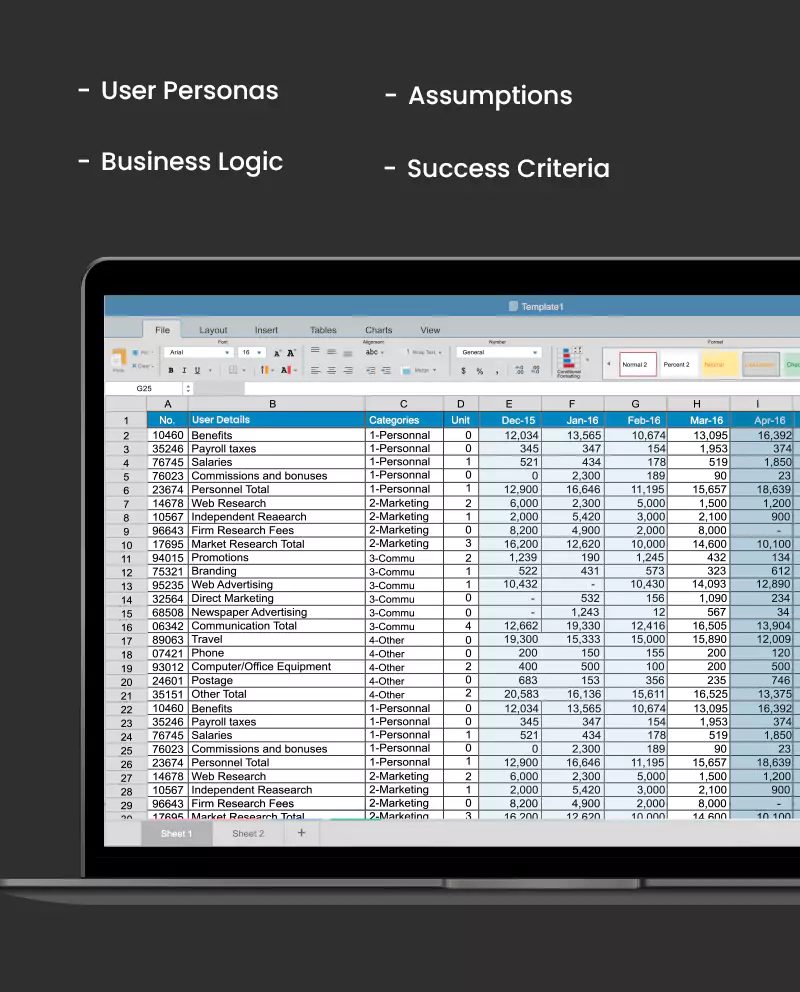Toggle Wrap Text option

421,352
